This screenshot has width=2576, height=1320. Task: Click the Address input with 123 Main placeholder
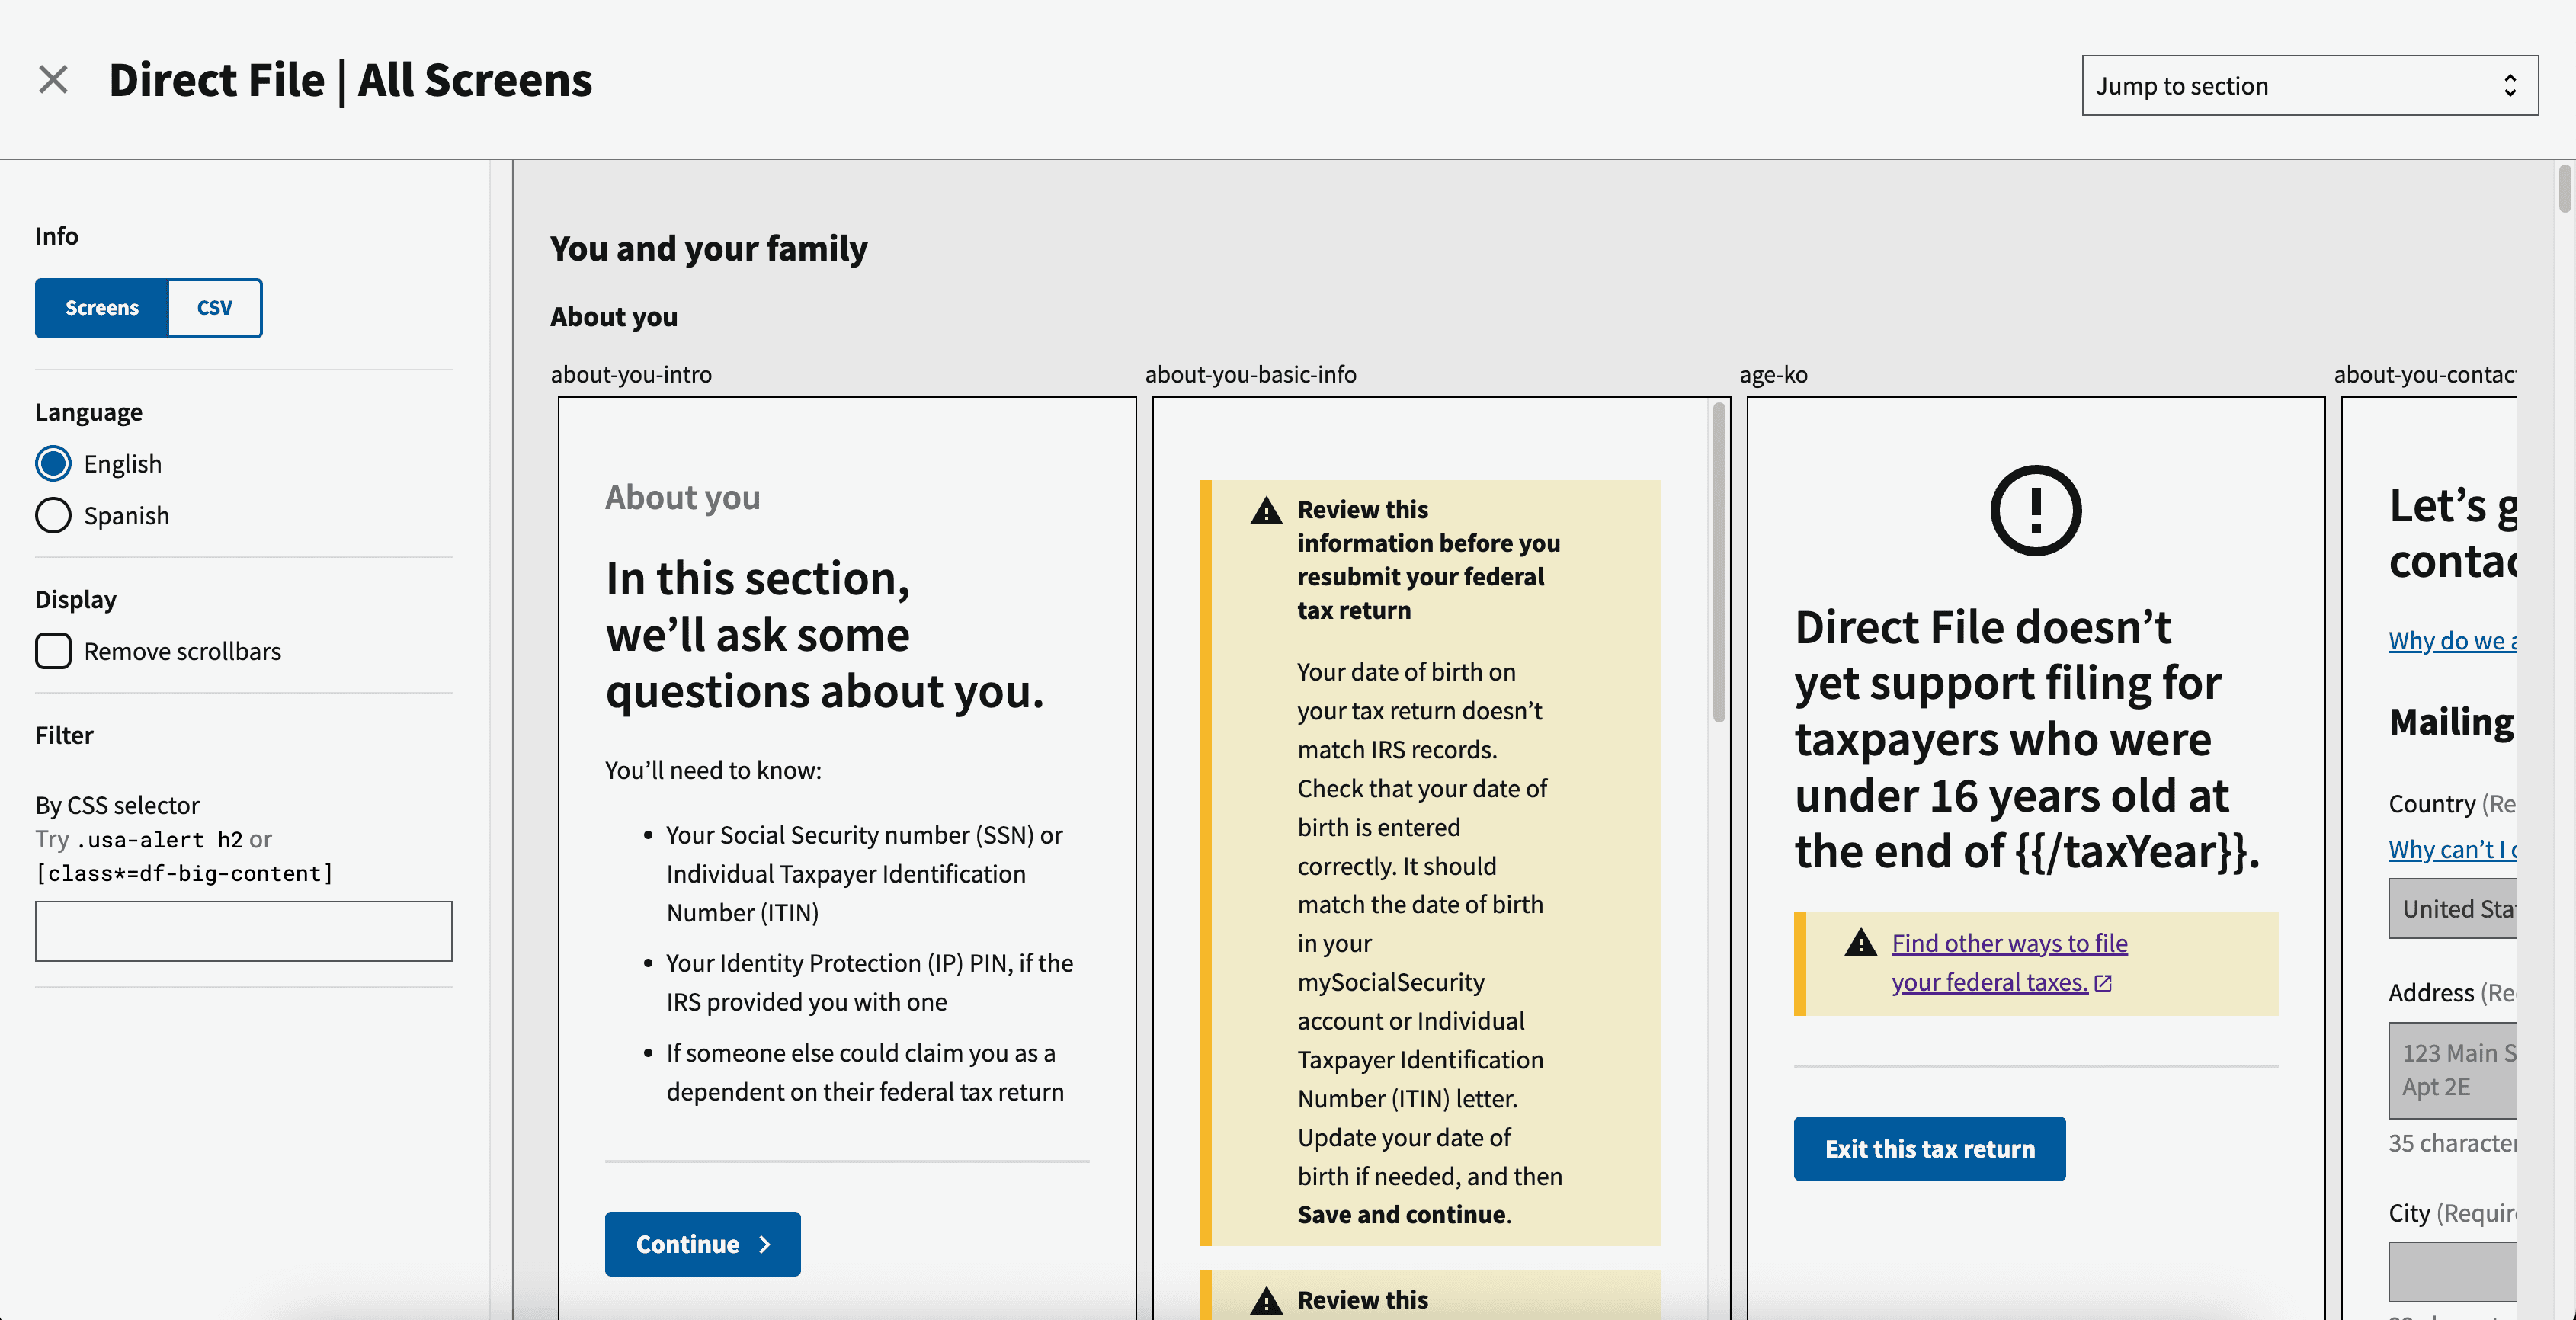2452,1070
